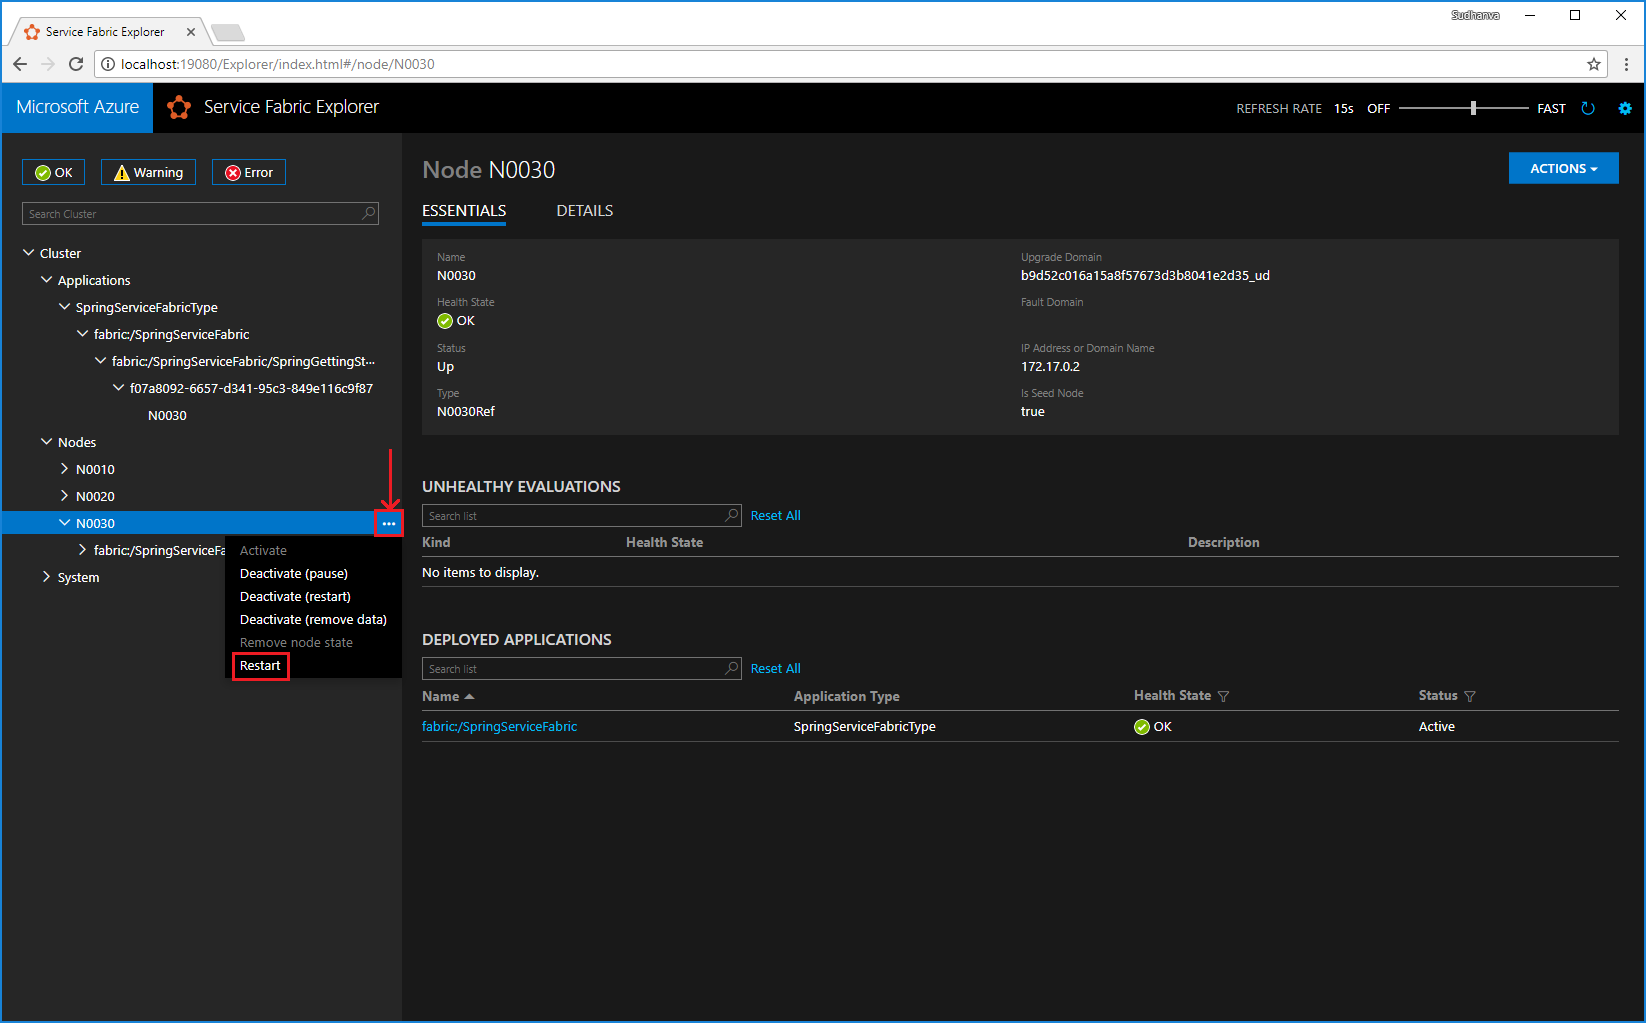Open the fabric:/SpringServiceFabric deployed application link
1646x1023 pixels.
tap(499, 727)
